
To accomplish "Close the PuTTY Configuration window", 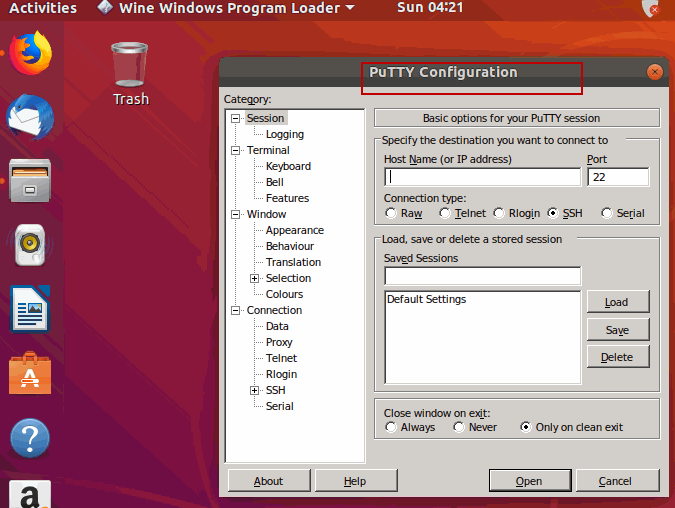I will [x=655, y=72].
